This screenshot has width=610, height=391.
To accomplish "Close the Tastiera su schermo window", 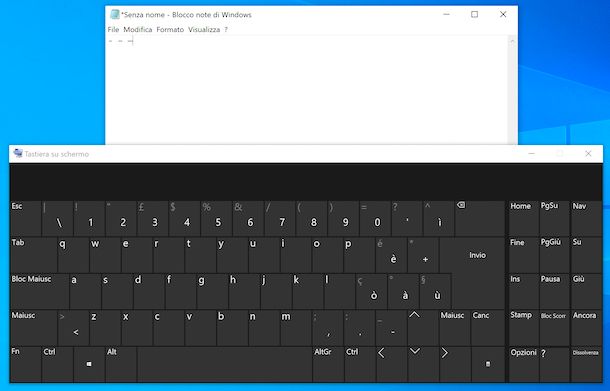I will 588,154.
